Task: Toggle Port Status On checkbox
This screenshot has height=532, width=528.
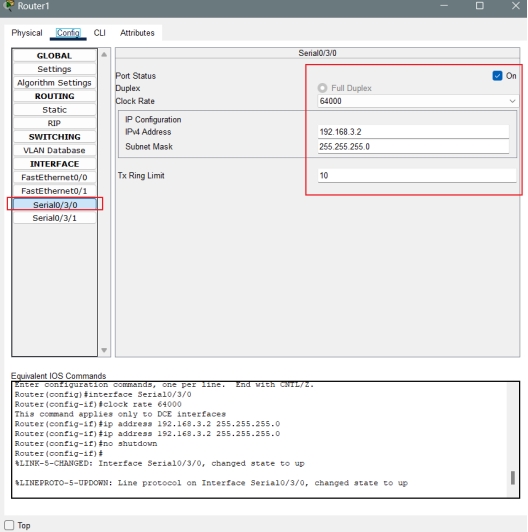Action: (x=497, y=76)
